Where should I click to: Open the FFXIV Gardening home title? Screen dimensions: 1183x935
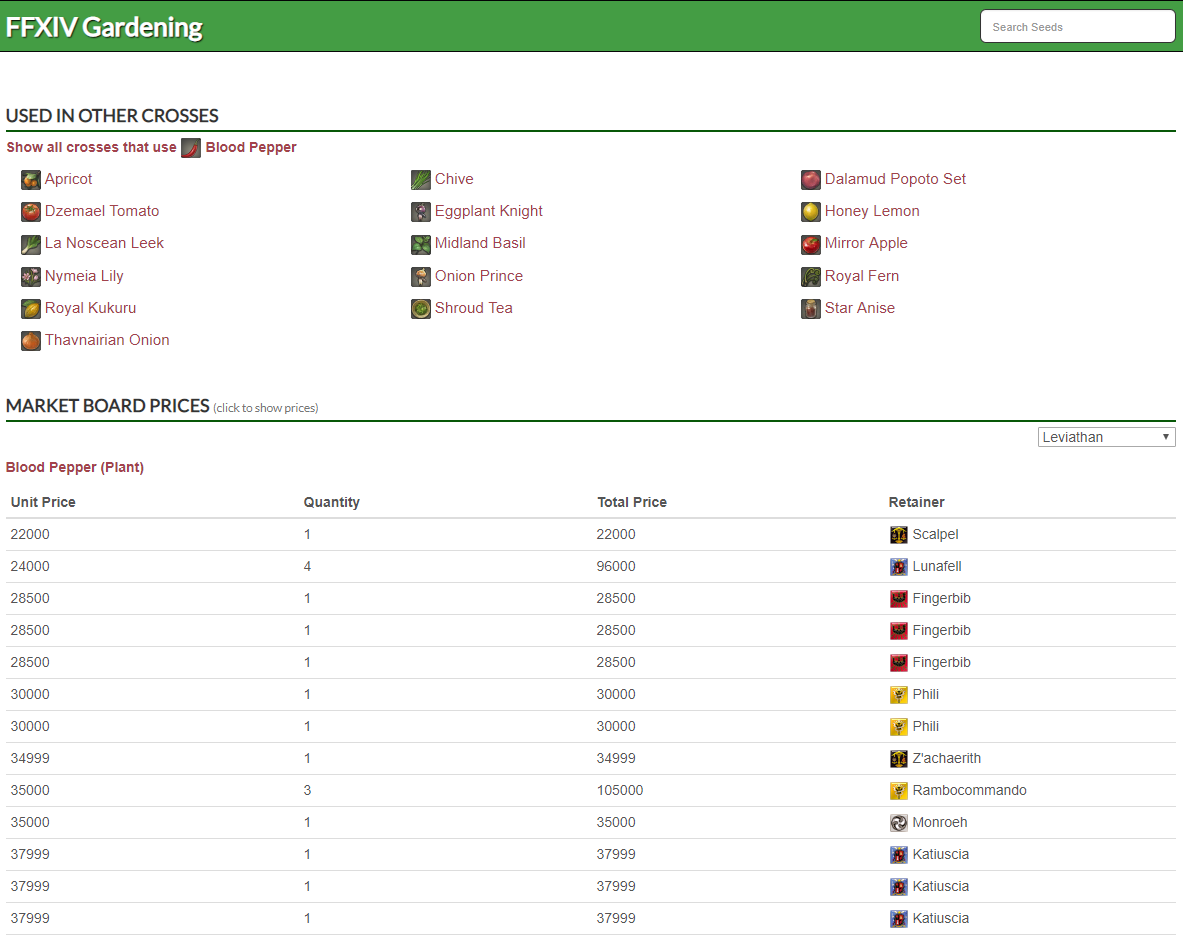(104, 27)
